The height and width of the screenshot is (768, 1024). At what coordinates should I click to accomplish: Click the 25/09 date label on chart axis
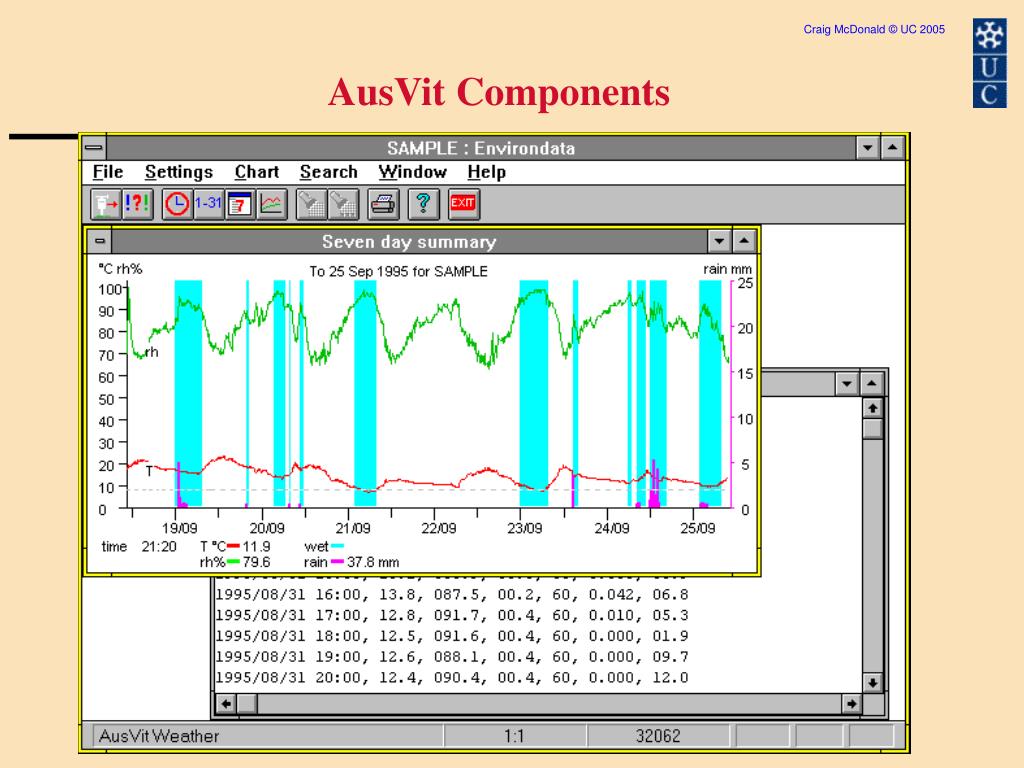point(698,528)
